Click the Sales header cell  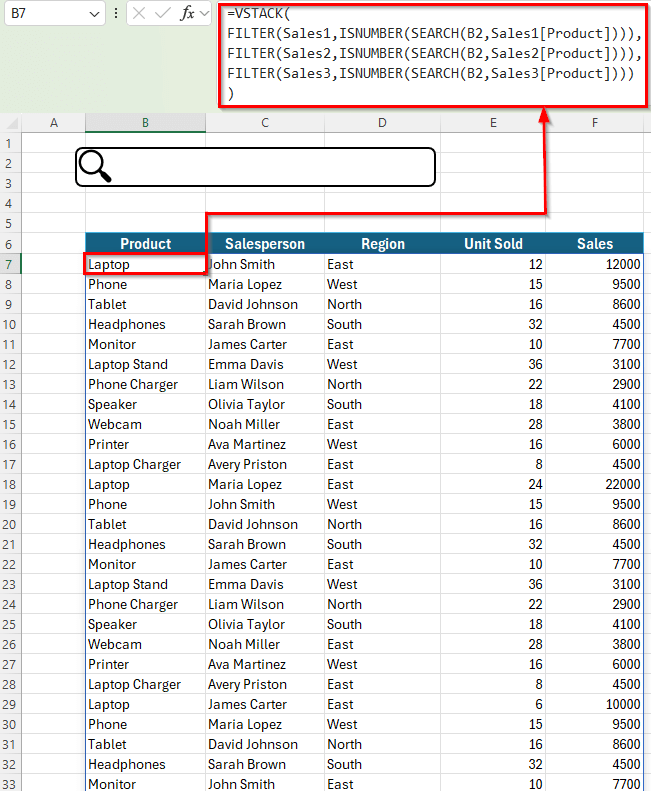pyautogui.click(x=594, y=244)
